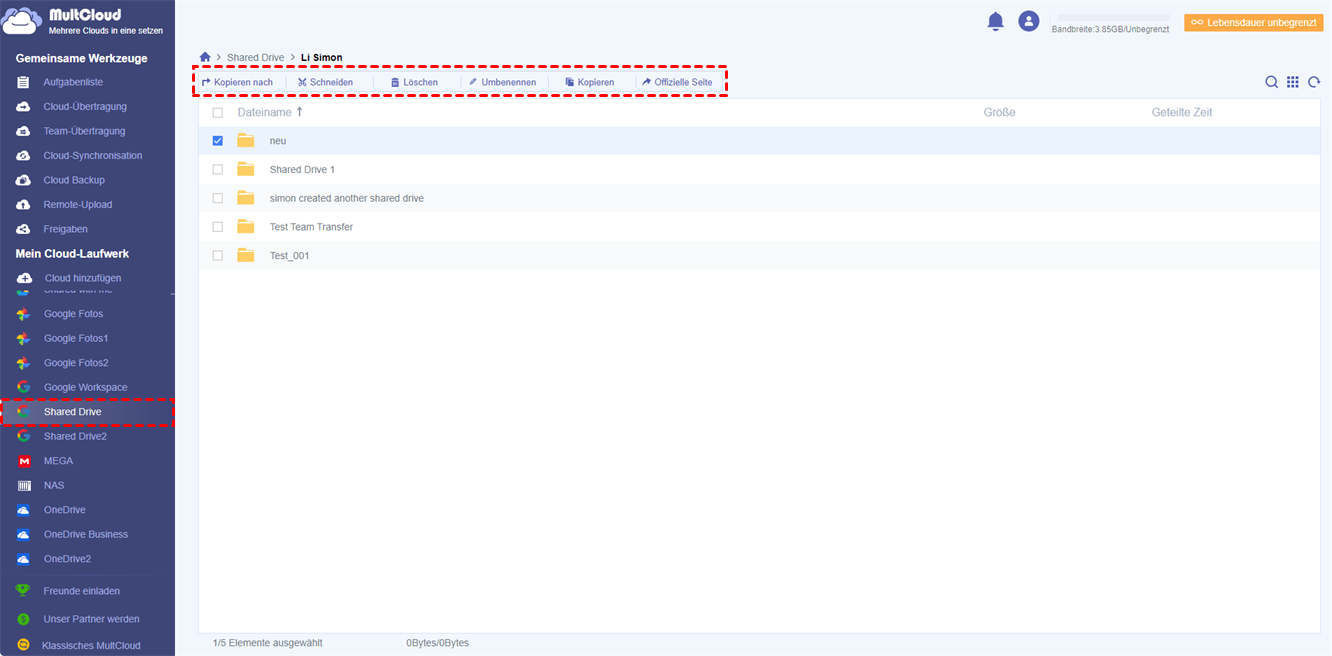Go to home breadcrumb icon
Image resolution: width=1332 pixels, height=656 pixels.
coord(205,58)
